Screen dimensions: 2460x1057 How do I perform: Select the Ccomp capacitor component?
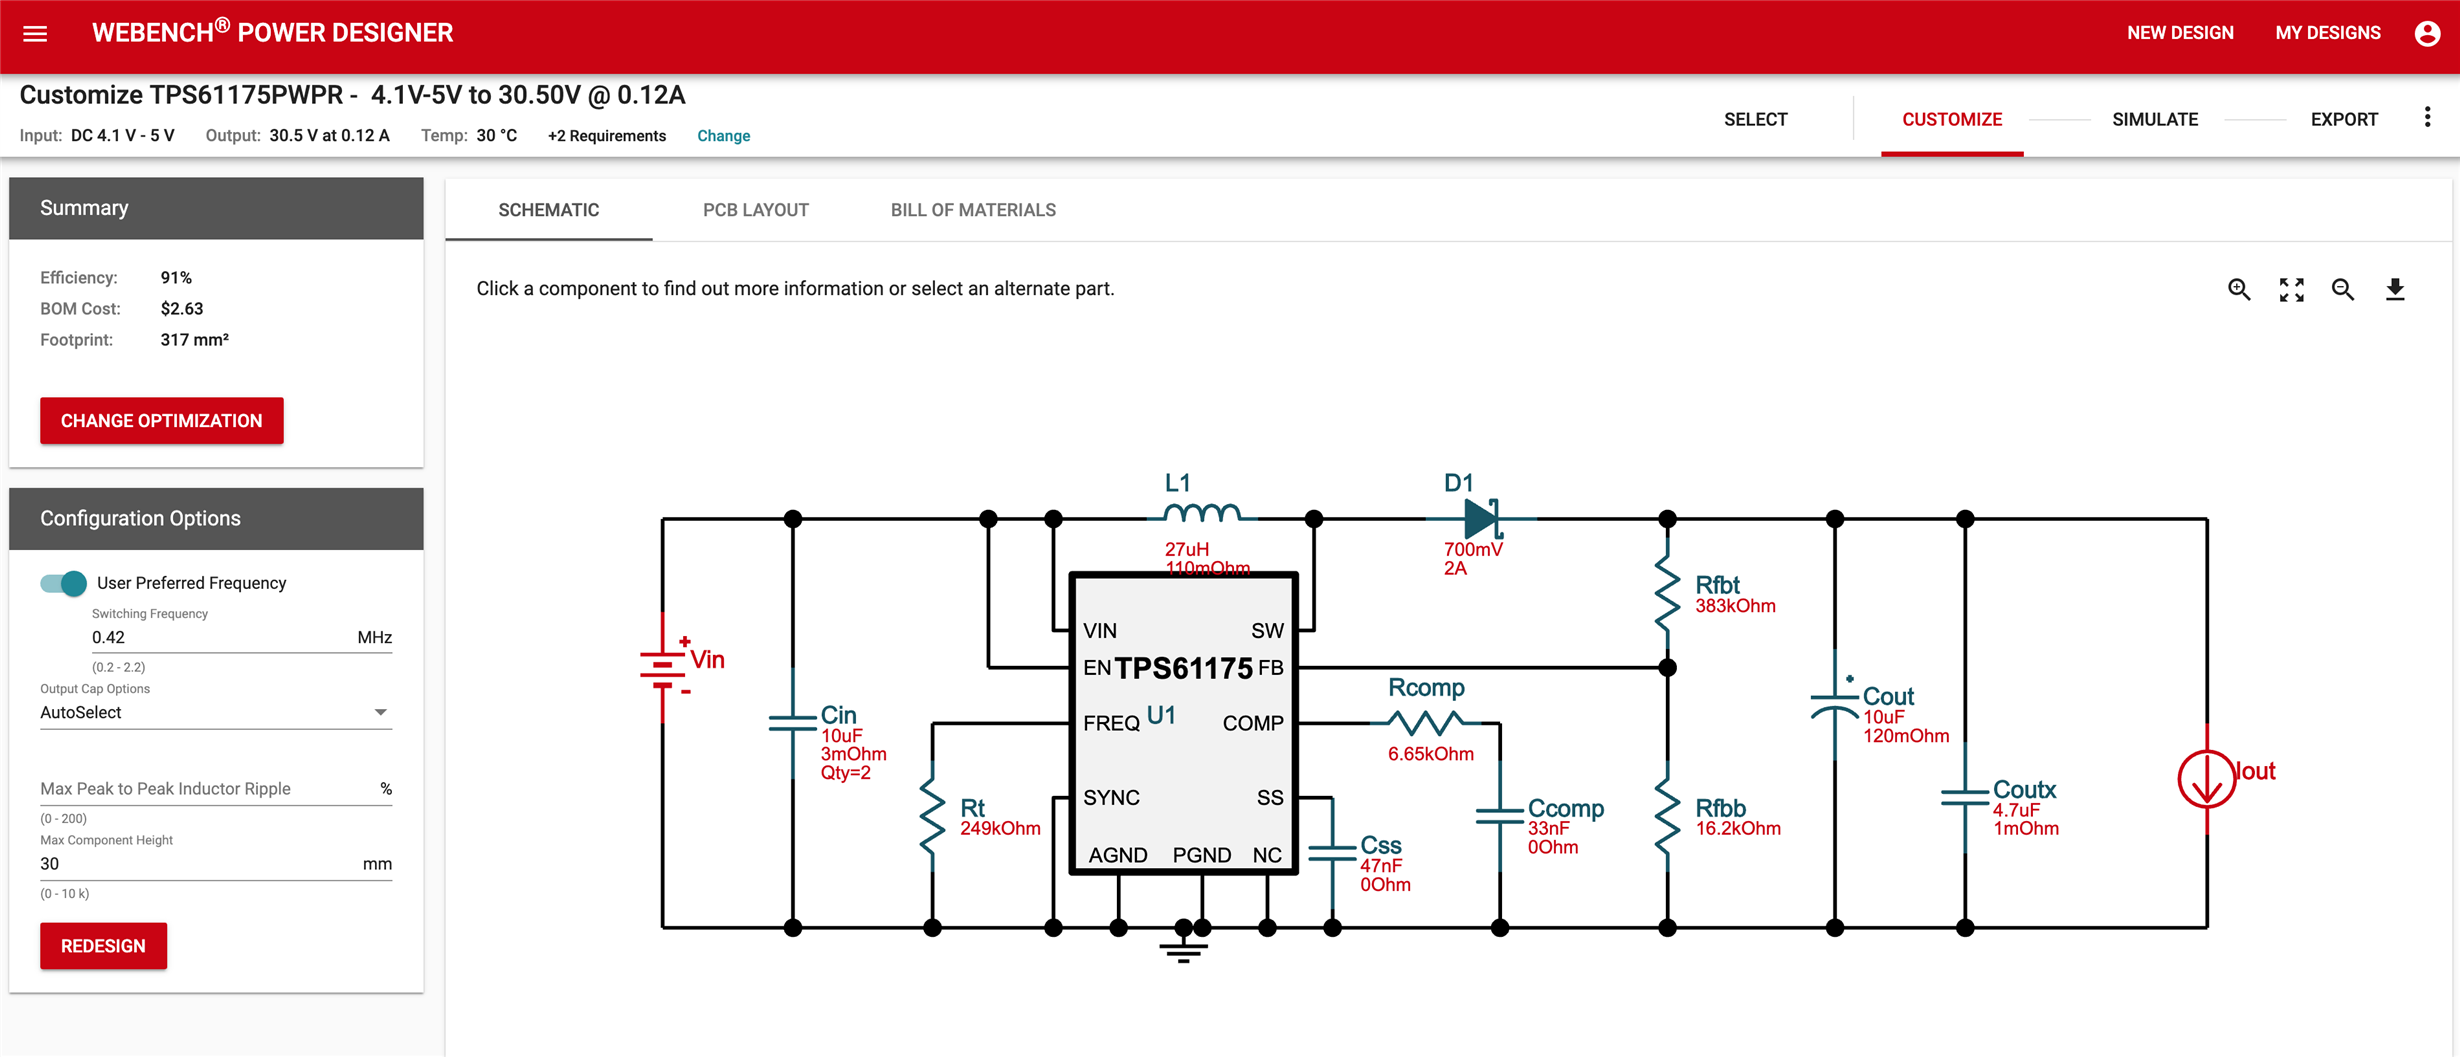pyautogui.click(x=1499, y=816)
